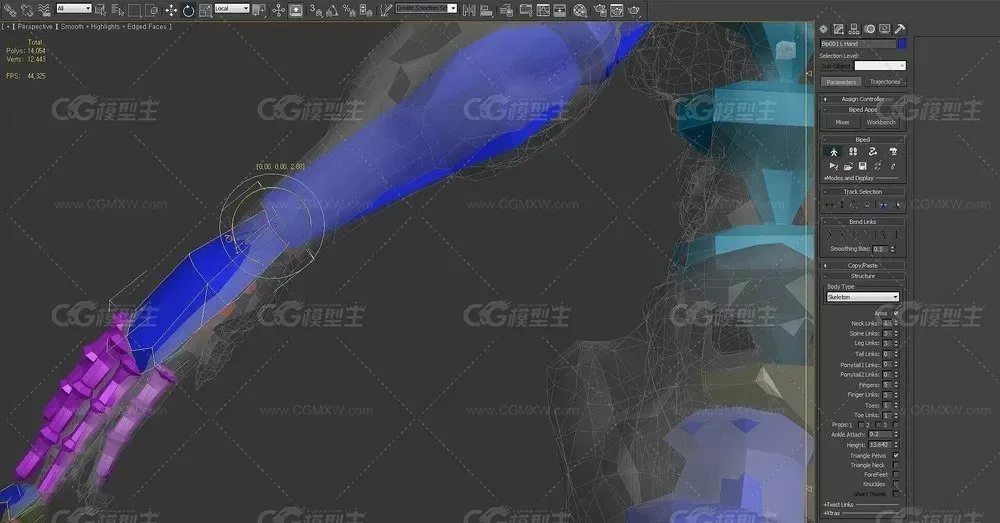Click the Select and Manipulate icon
Screen dimensions: 1000x523
[x=278, y=10]
